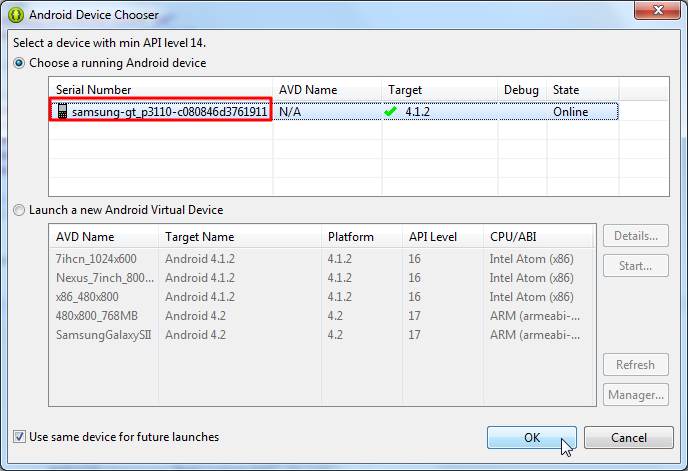Click the CPU/ABI column header
688x471 pixels.
pos(538,237)
